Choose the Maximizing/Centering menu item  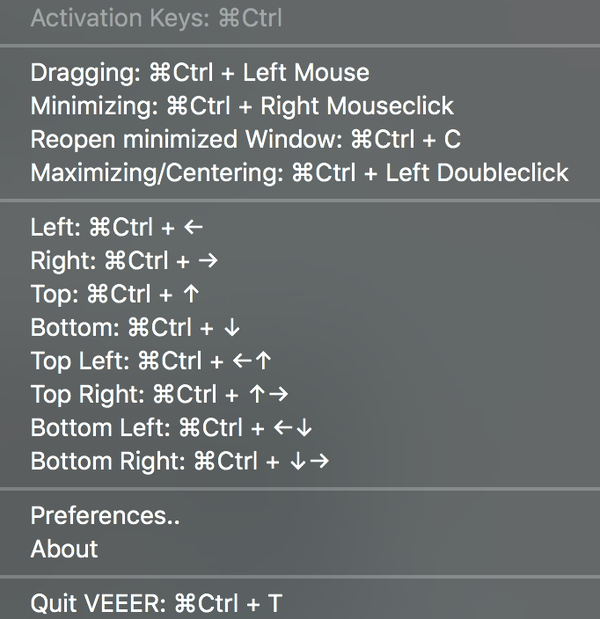coord(299,172)
